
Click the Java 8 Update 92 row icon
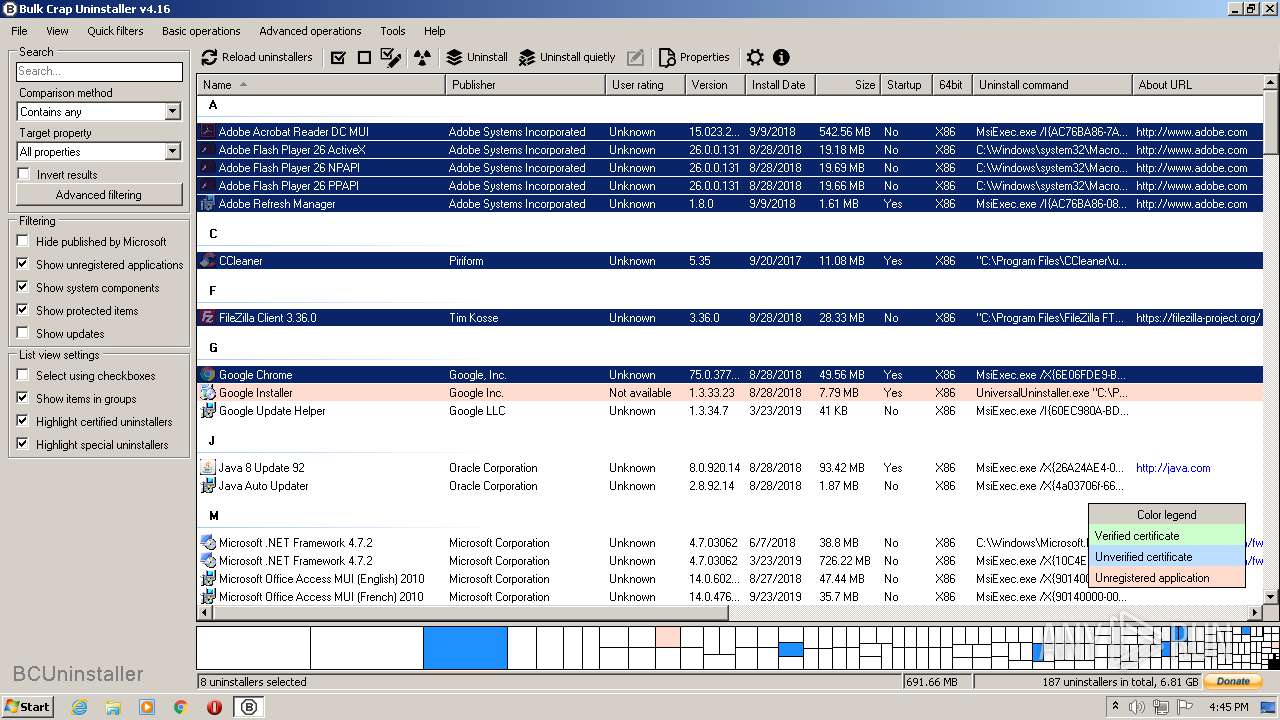point(208,468)
